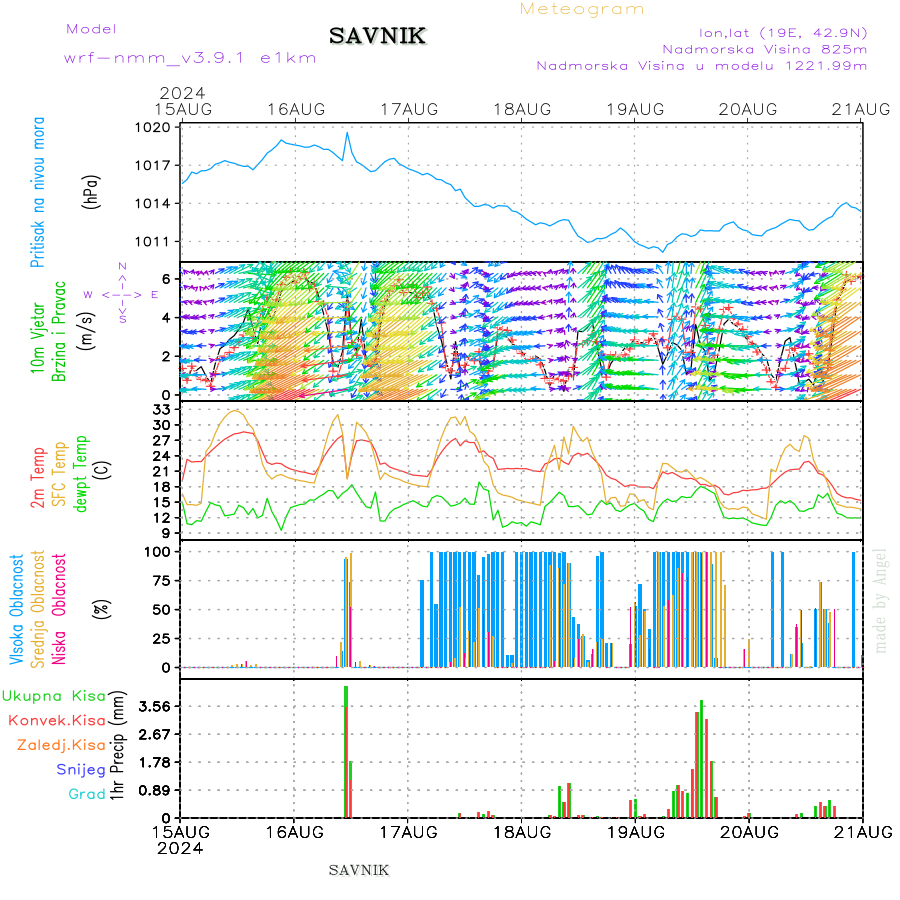900x900 pixels.
Task: Click the 6 tick on the wind speed axis
Action: (x=166, y=280)
